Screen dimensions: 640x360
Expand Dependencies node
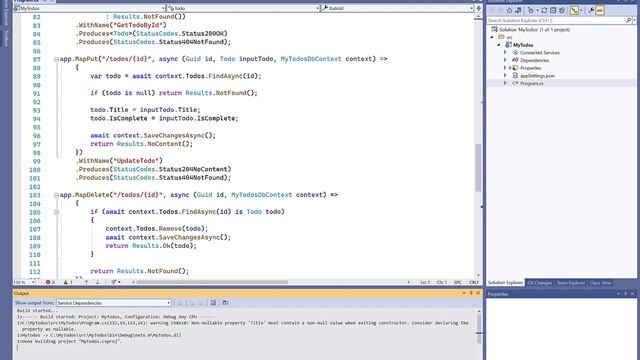(x=505, y=60)
